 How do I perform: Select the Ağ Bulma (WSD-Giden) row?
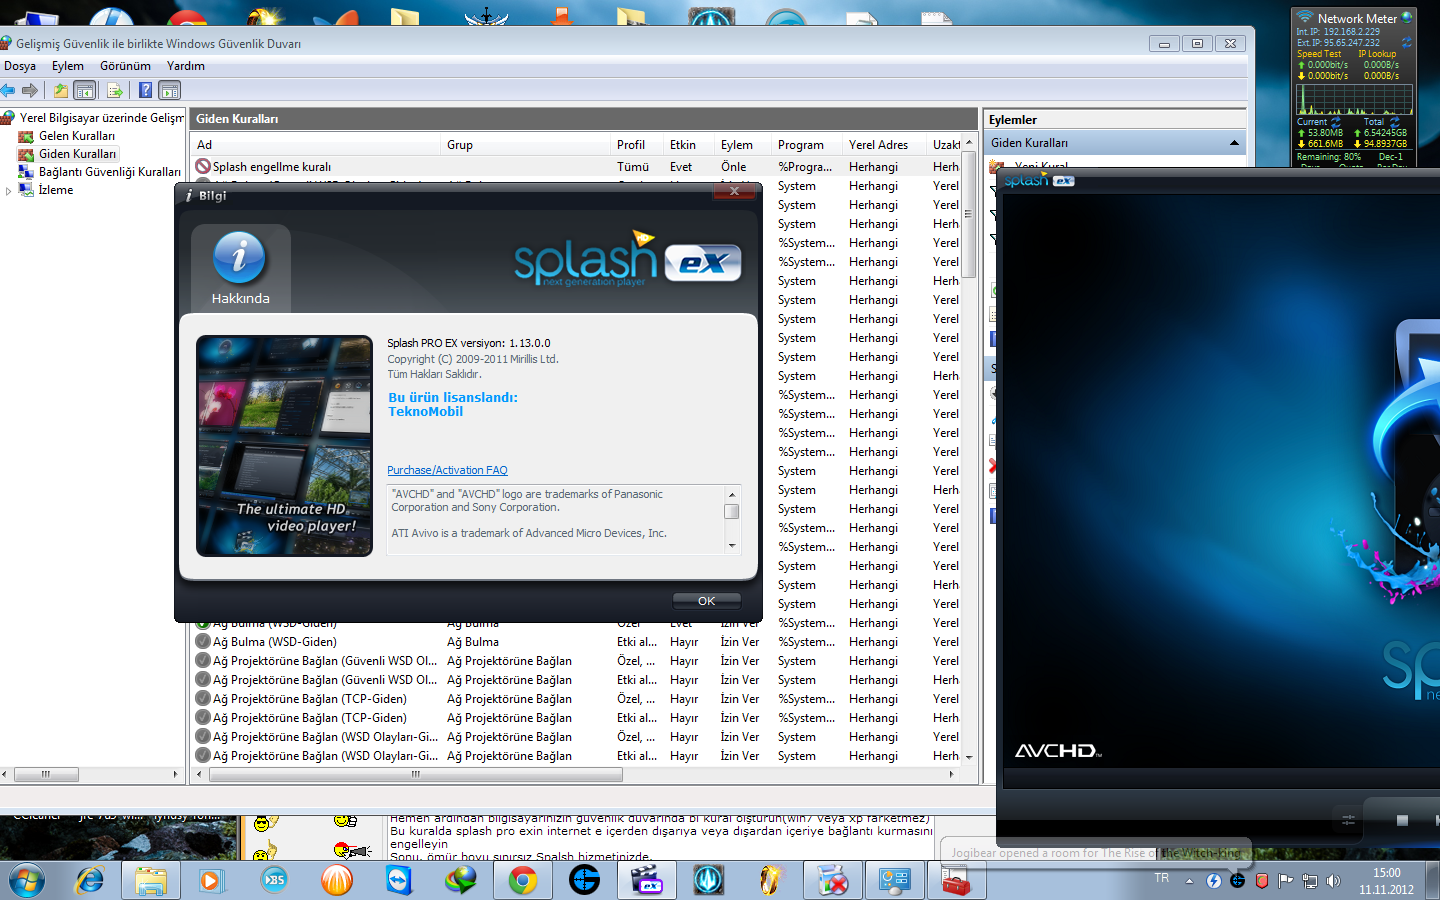click(x=577, y=642)
